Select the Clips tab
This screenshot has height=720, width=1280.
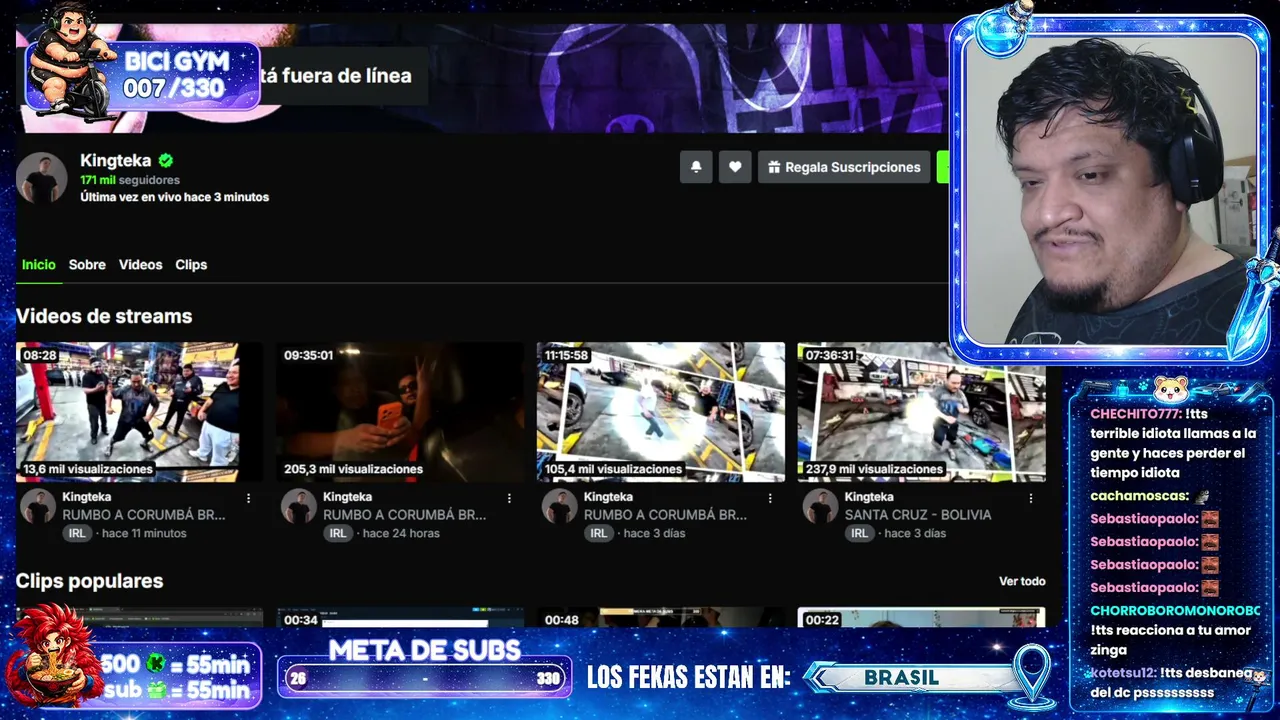[191, 265]
